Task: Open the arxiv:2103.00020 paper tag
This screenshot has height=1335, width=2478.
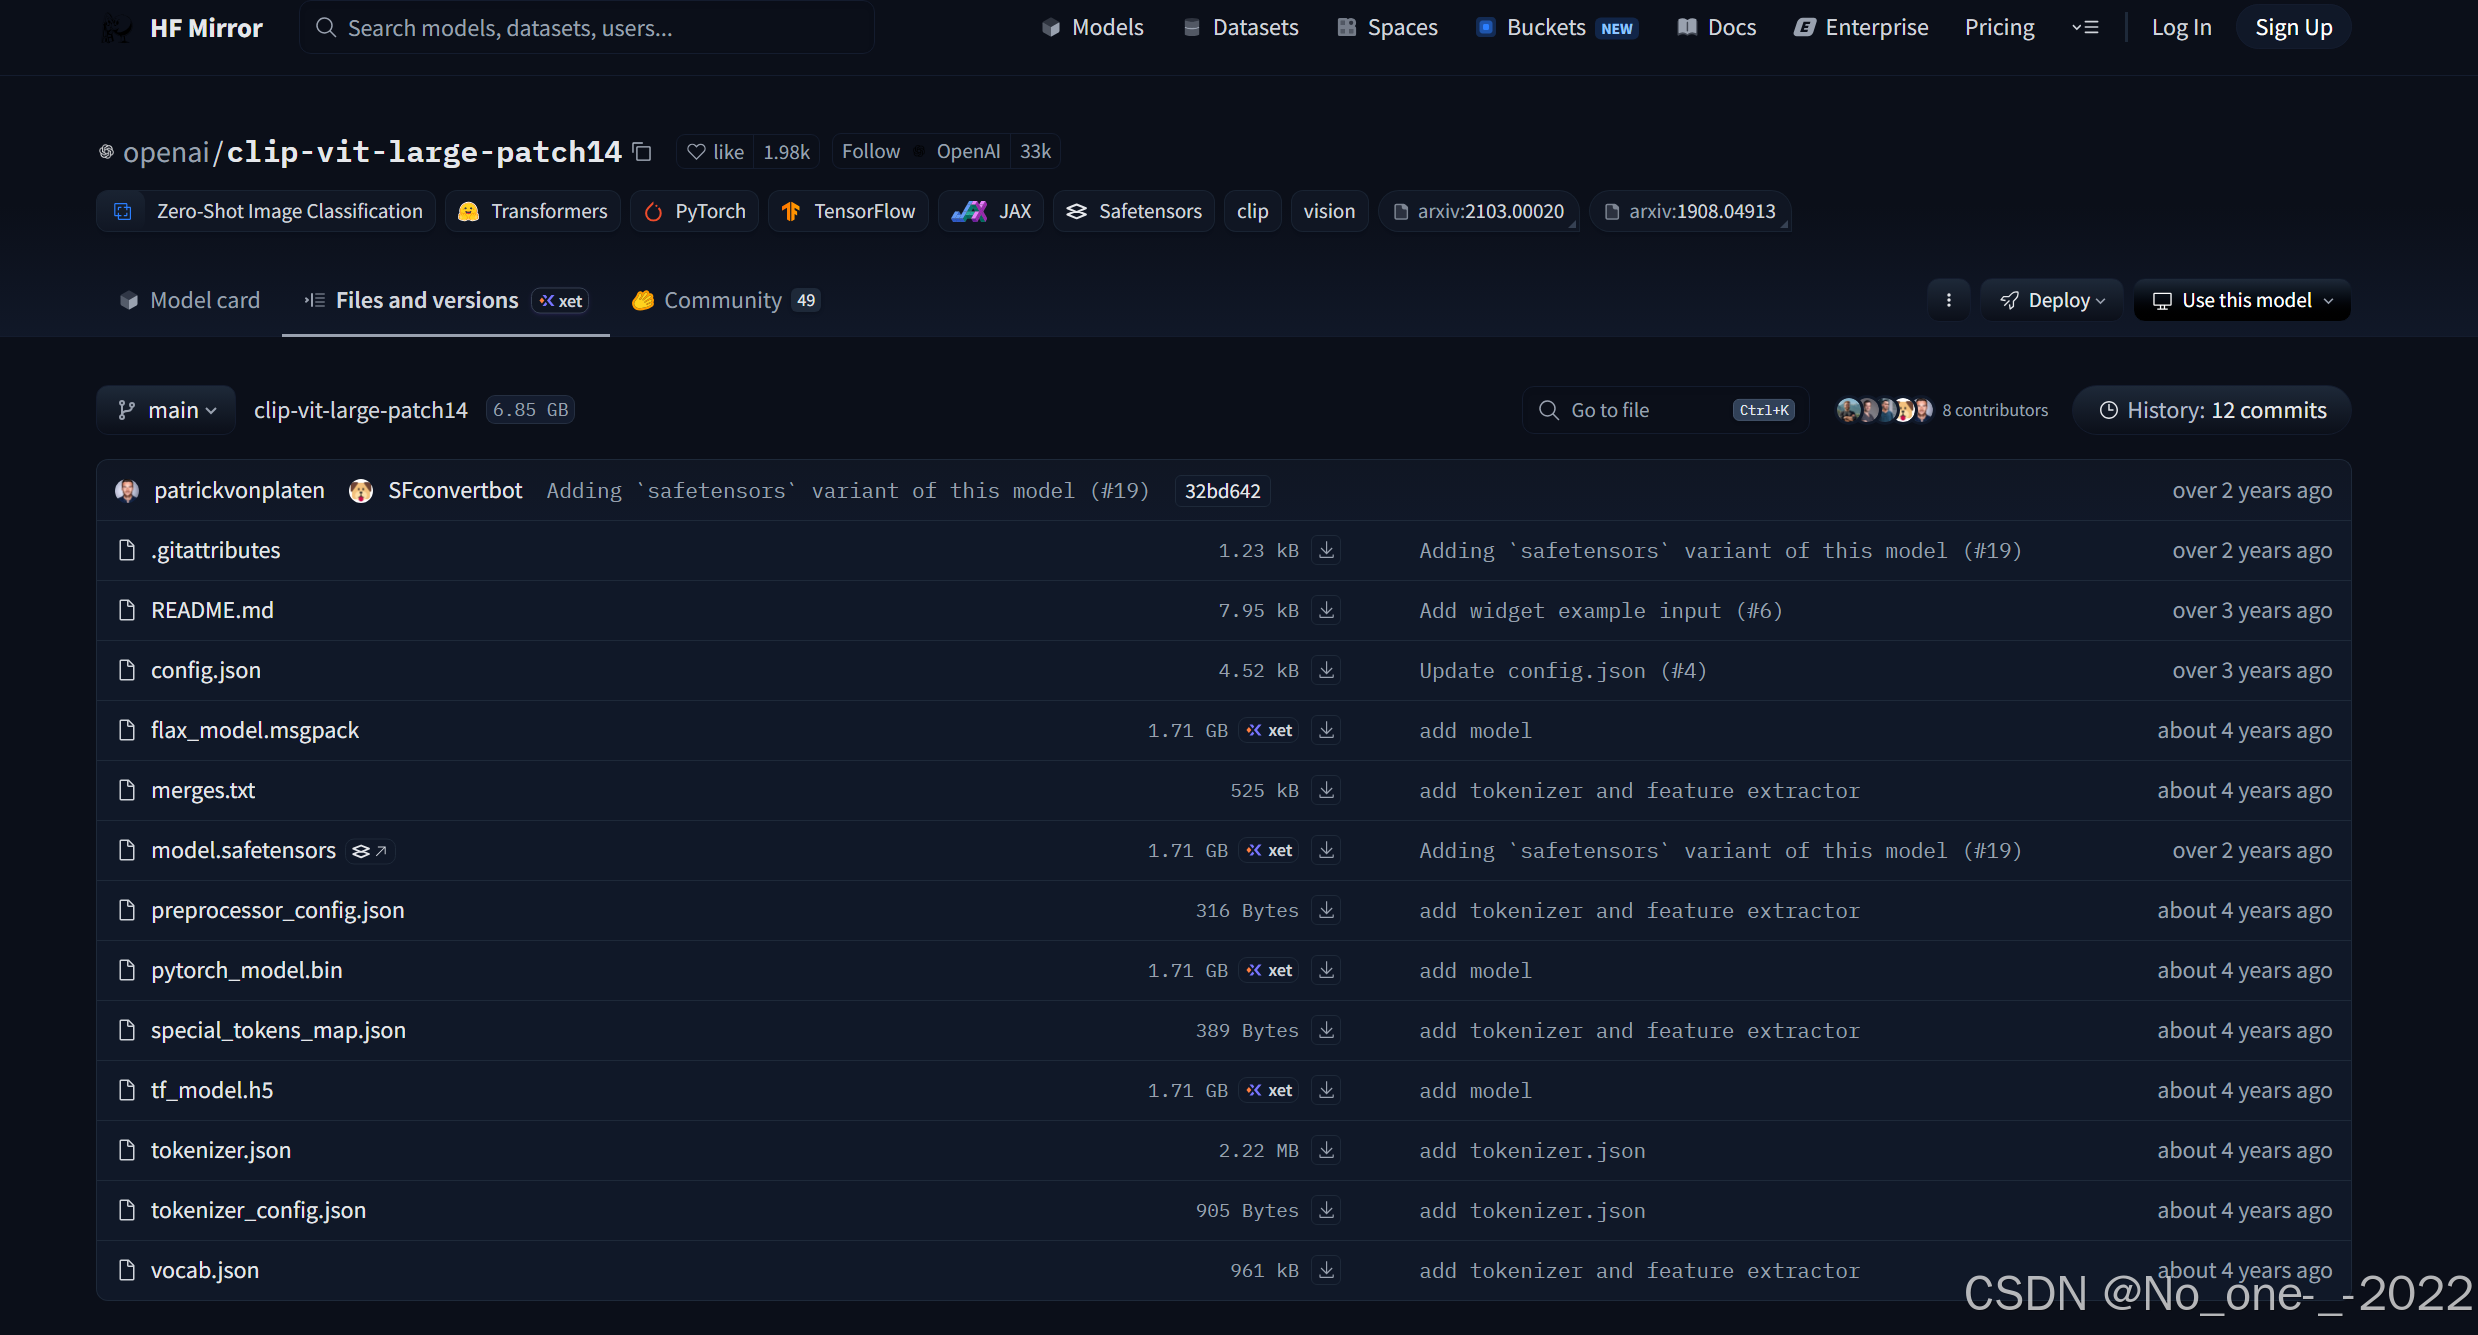Action: click(1478, 211)
